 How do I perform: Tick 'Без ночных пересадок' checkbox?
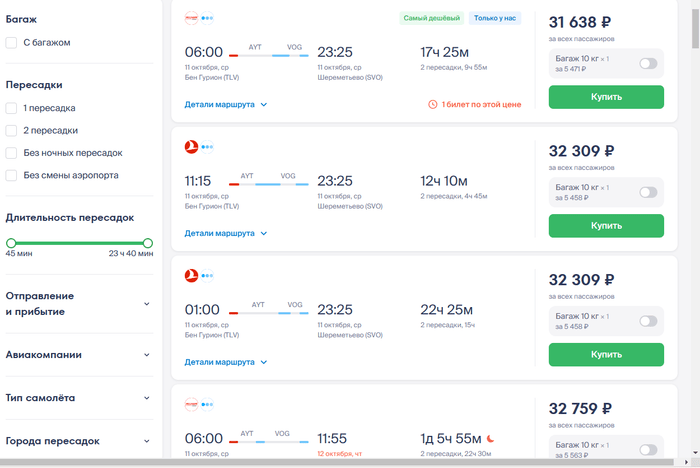(x=11, y=153)
